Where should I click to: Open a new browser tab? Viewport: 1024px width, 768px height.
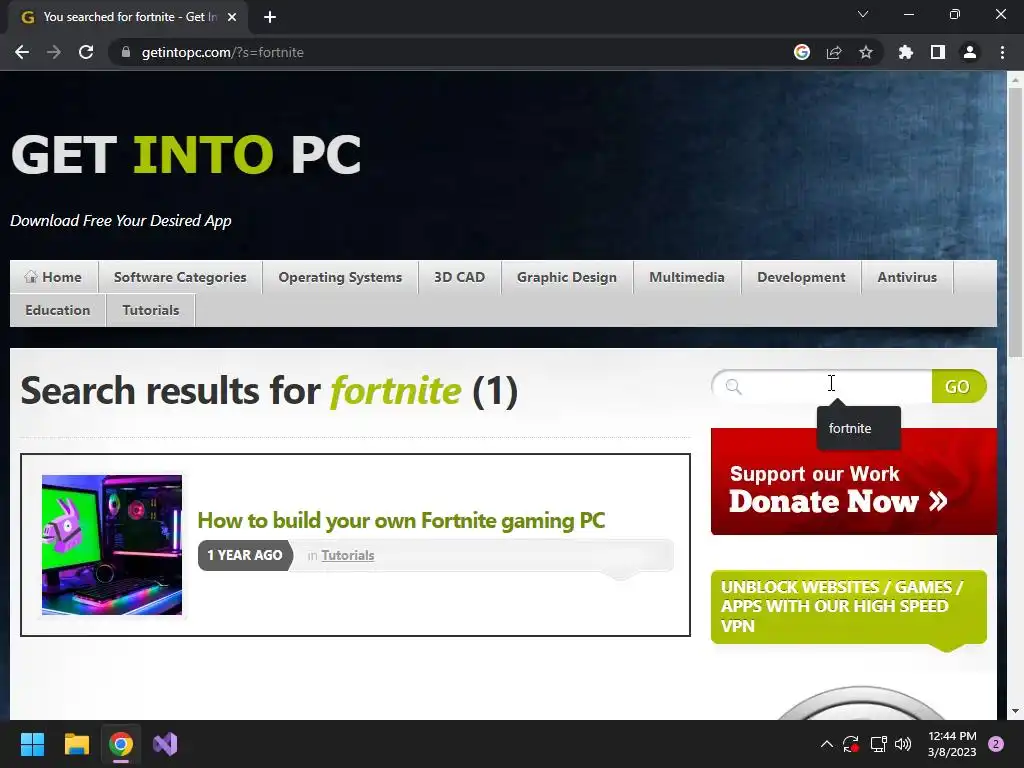point(270,17)
